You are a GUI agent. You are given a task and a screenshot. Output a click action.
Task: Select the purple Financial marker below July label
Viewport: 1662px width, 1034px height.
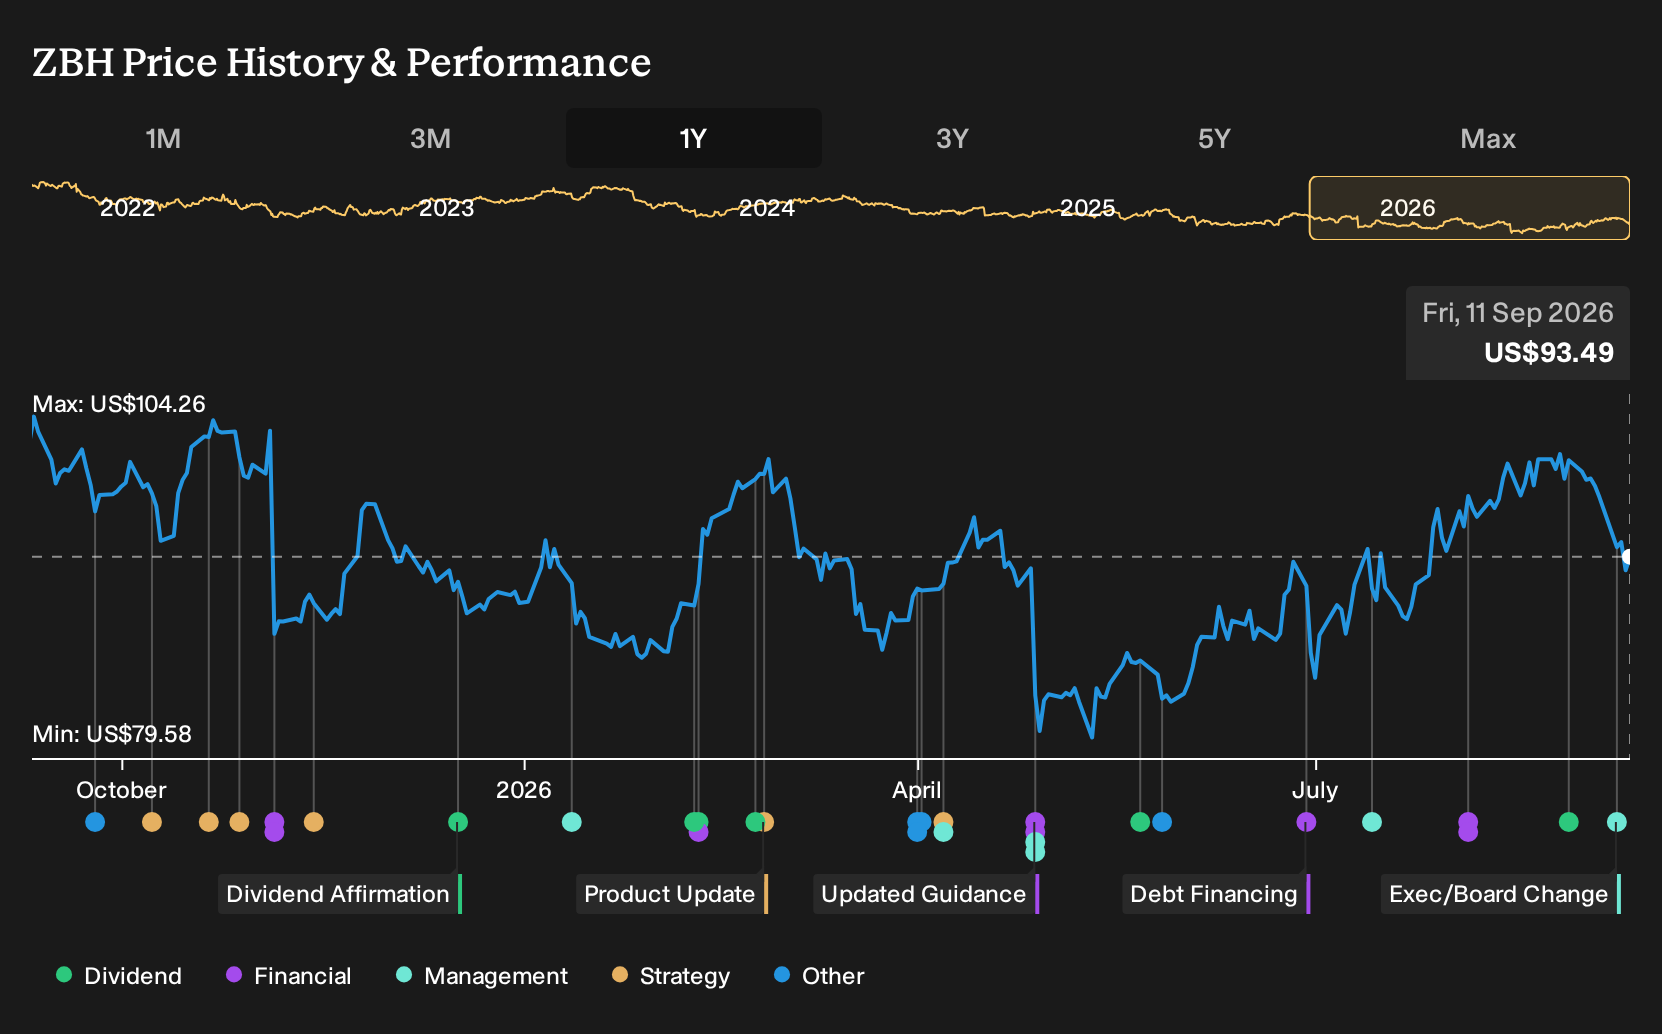pyautogui.click(x=1306, y=822)
